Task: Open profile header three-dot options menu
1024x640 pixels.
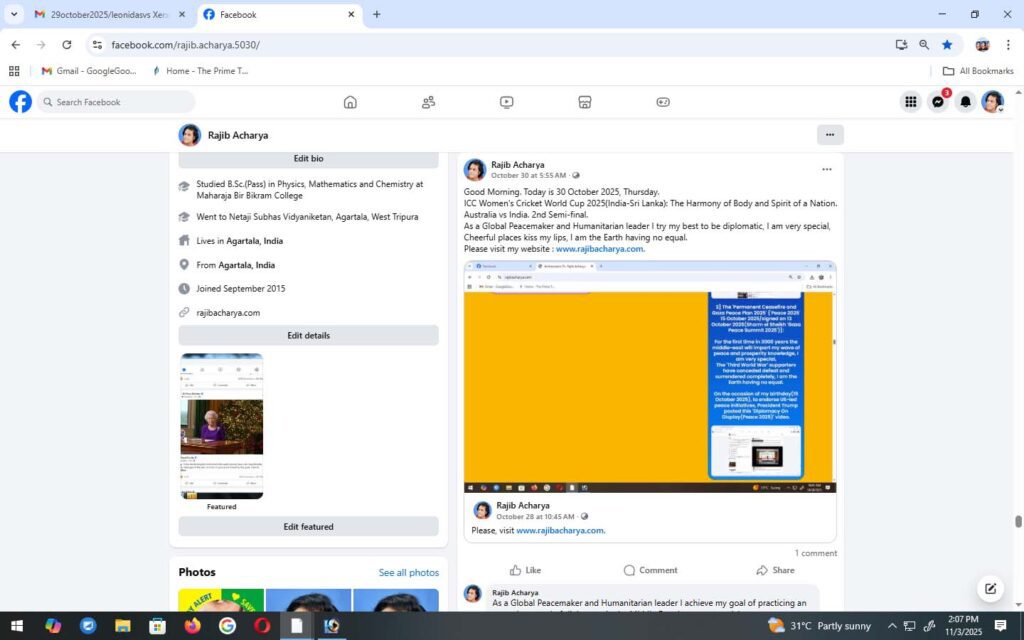Action: pos(829,135)
